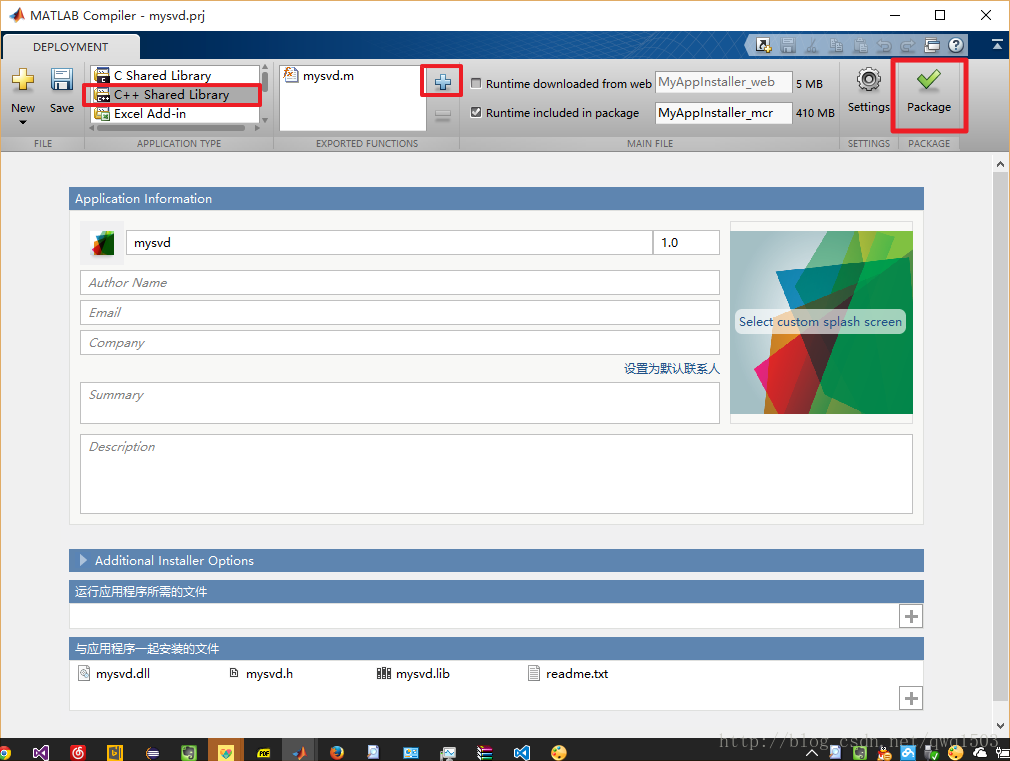Select Excel Add-in application type
Viewport: 1010px width, 761px height.
coord(174,114)
